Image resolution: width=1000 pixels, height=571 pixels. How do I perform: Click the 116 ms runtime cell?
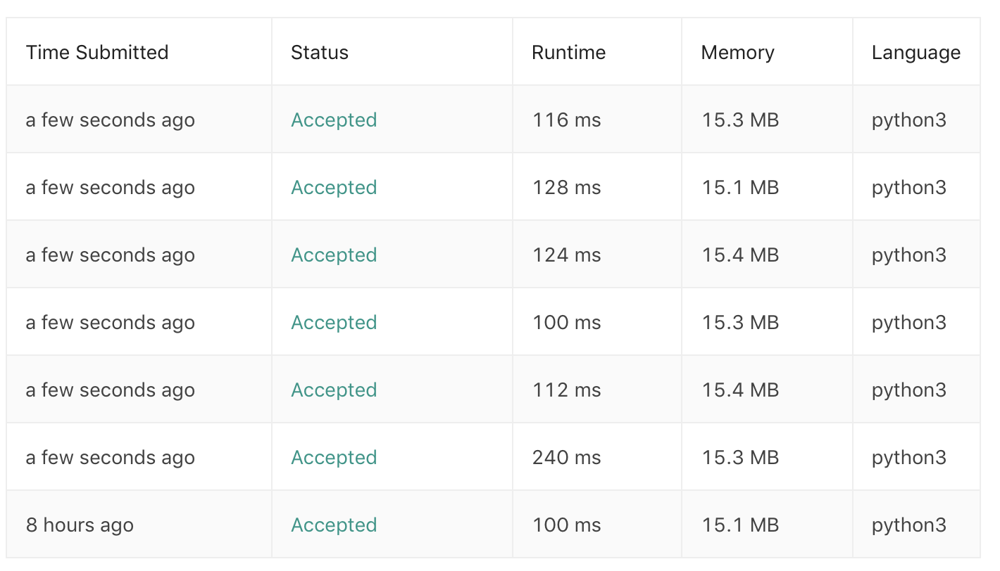[566, 120]
